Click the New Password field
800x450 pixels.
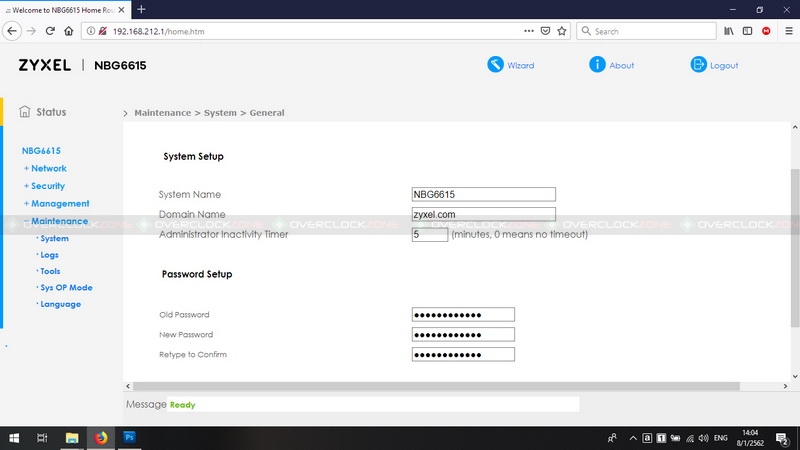pos(463,334)
